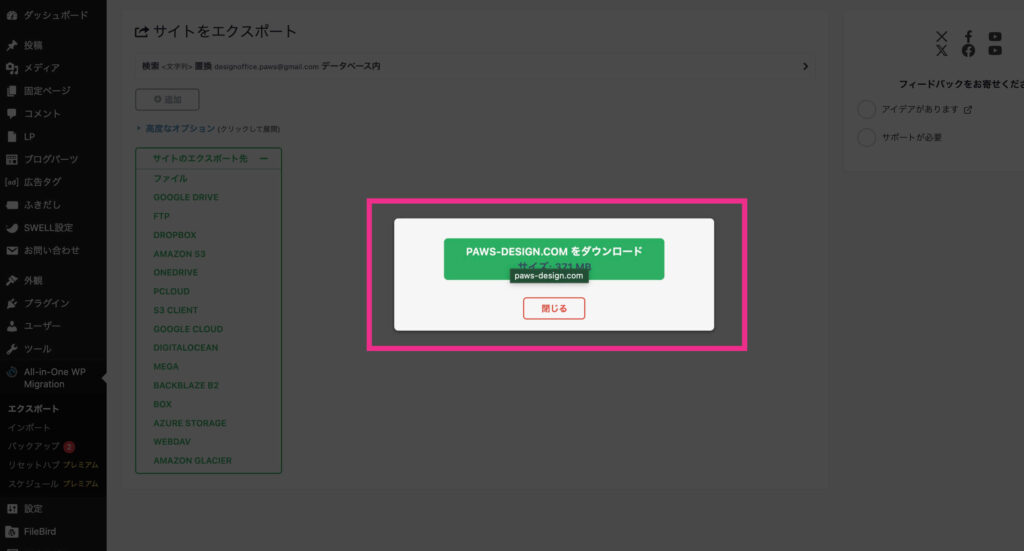Collapse the サイトのエクスポート先 dropdown header
Screen dimensions: 1024x551
coord(208,159)
